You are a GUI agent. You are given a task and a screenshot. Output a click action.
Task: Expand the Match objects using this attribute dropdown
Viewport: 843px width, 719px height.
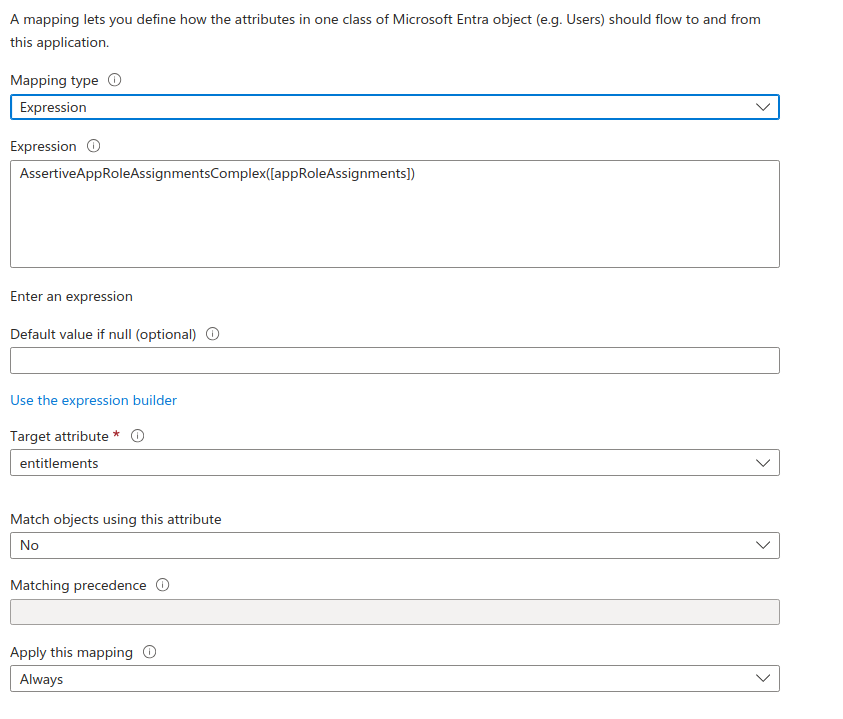[394, 545]
